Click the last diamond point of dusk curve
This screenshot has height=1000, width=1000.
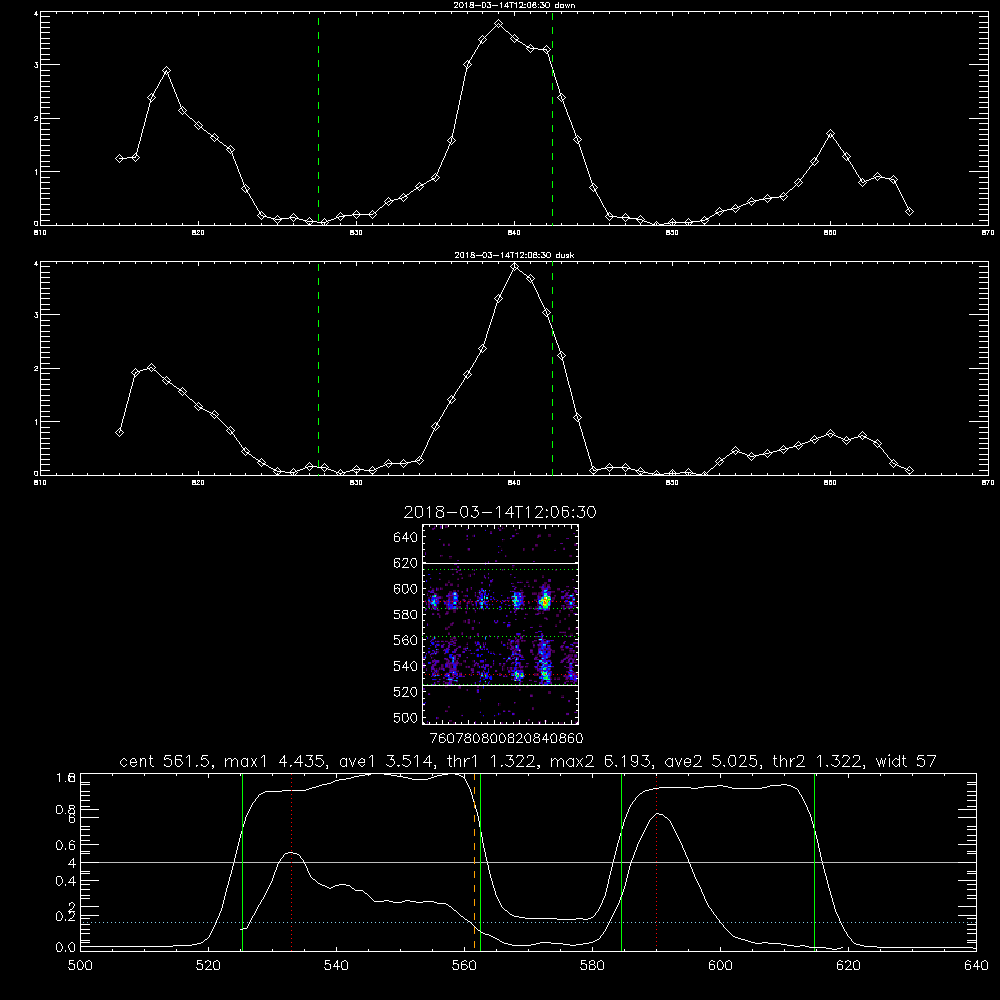(909, 470)
